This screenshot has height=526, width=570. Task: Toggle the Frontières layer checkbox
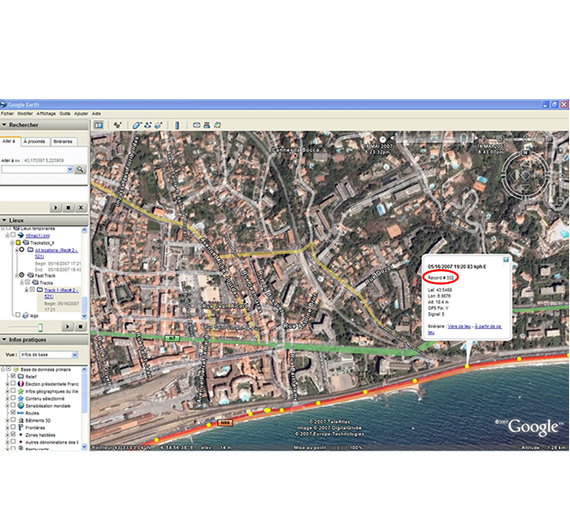[13, 427]
